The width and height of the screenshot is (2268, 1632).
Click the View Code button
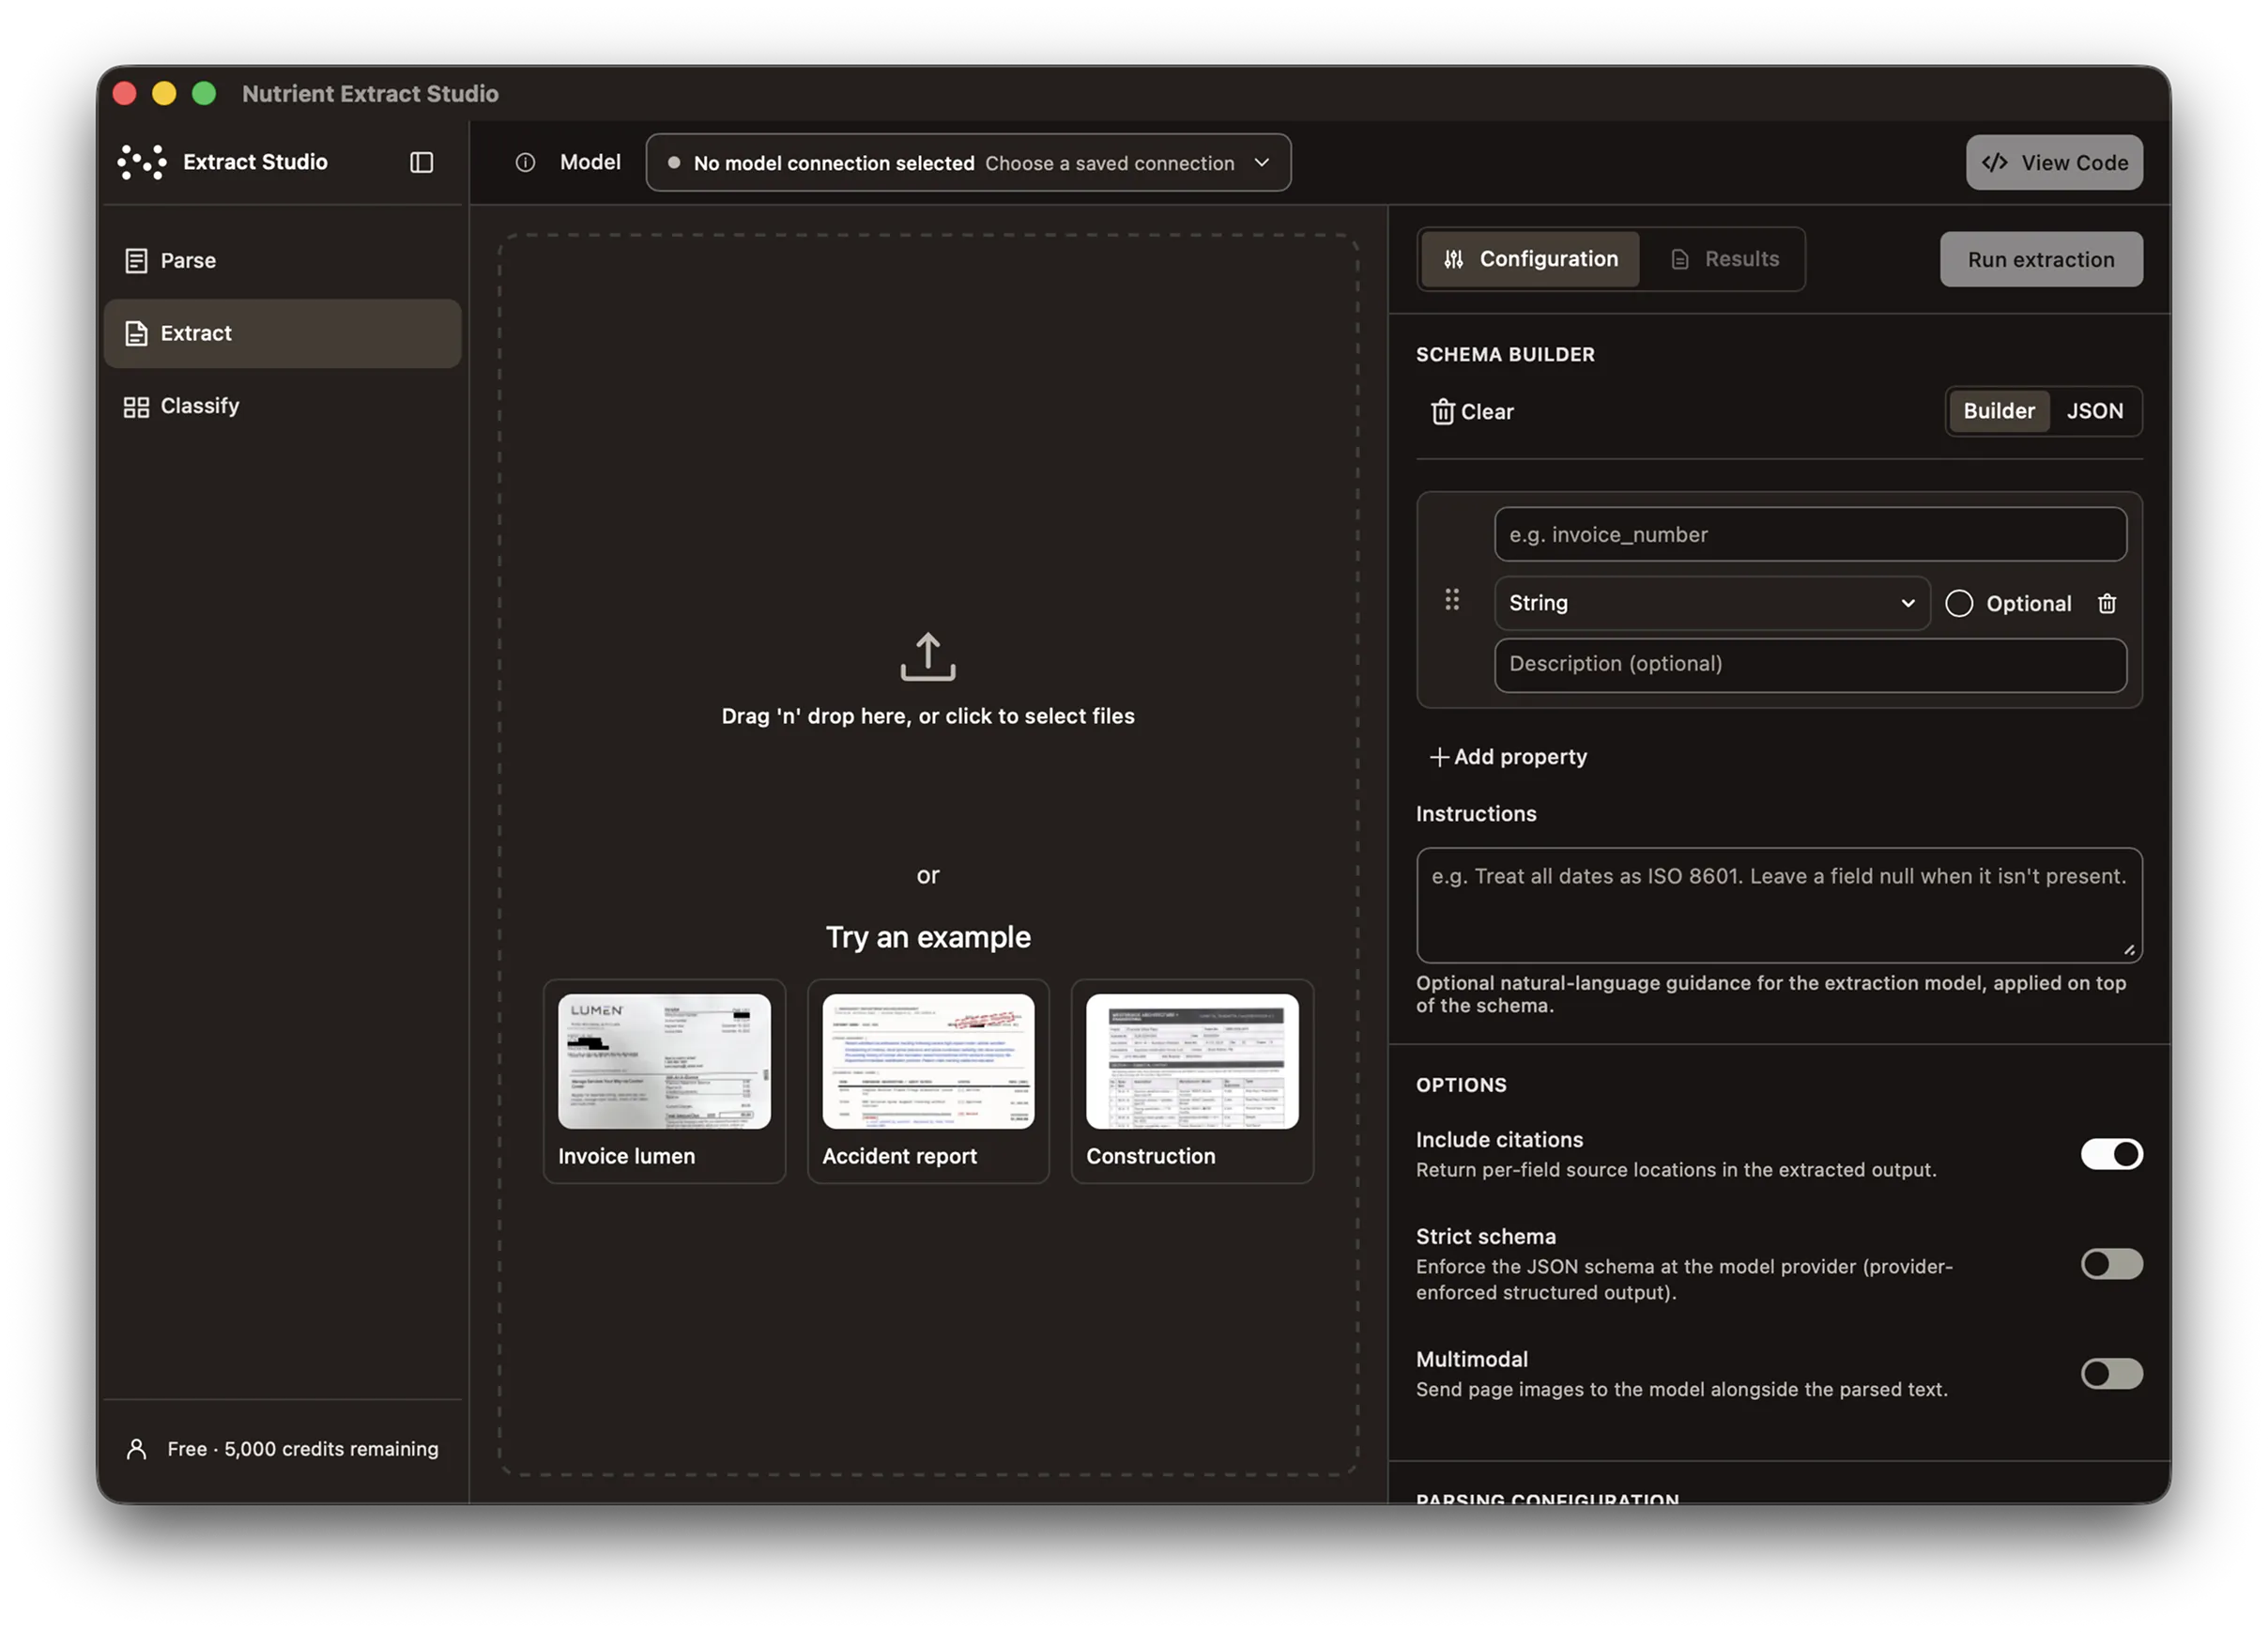point(2053,162)
